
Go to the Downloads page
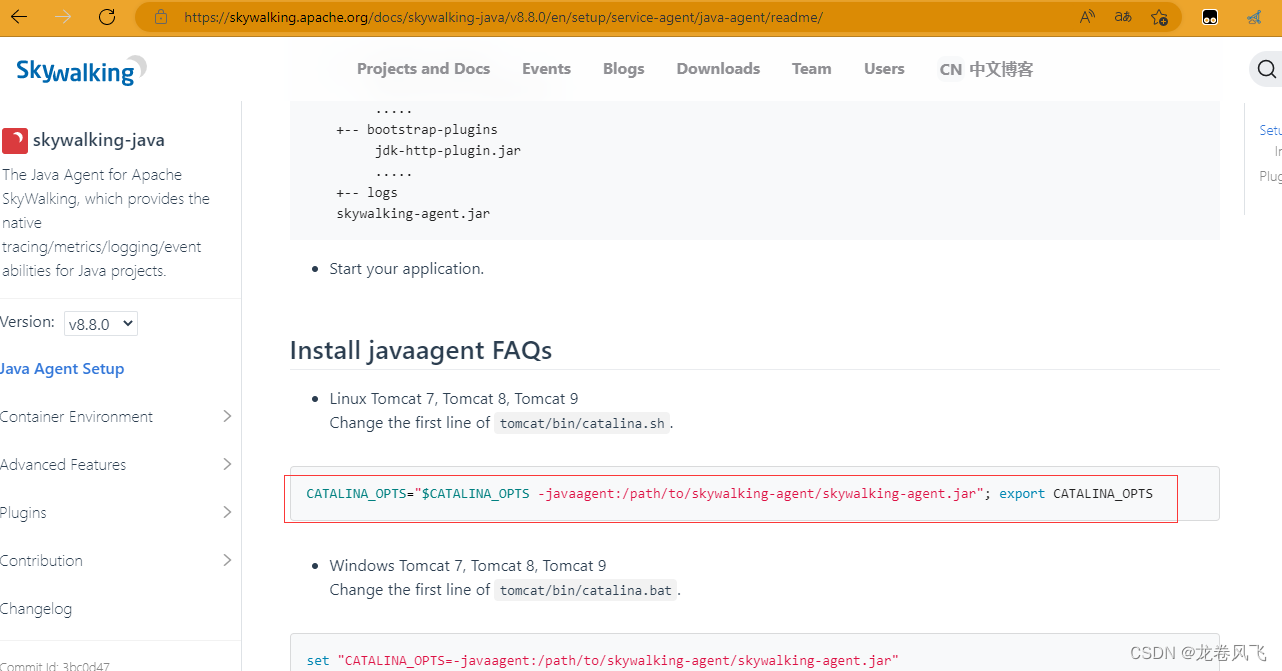coord(718,69)
